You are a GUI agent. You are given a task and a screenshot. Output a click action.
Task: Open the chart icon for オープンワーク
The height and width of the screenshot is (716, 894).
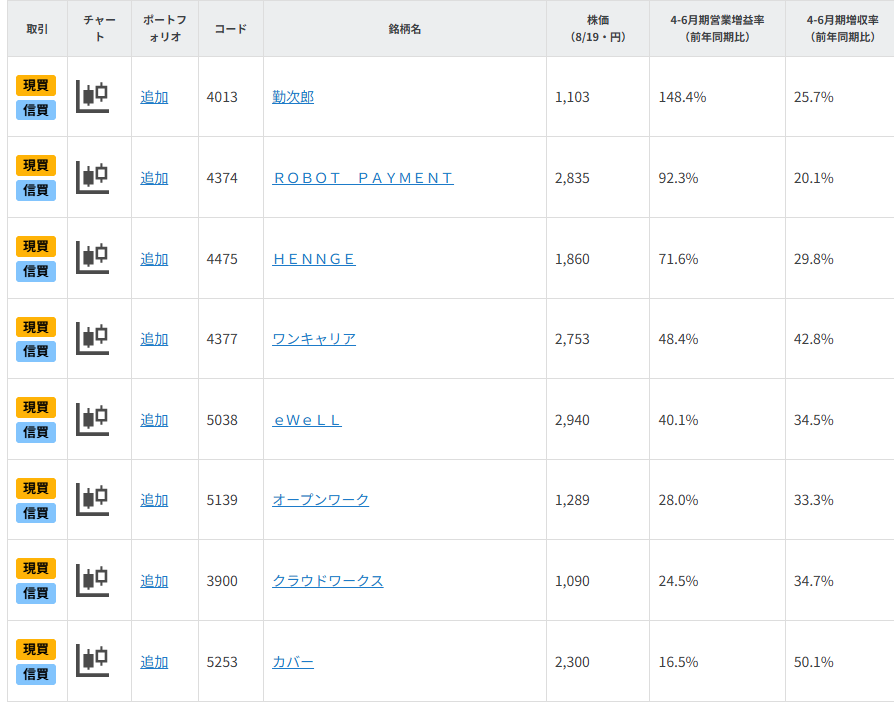[x=92, y=499]
